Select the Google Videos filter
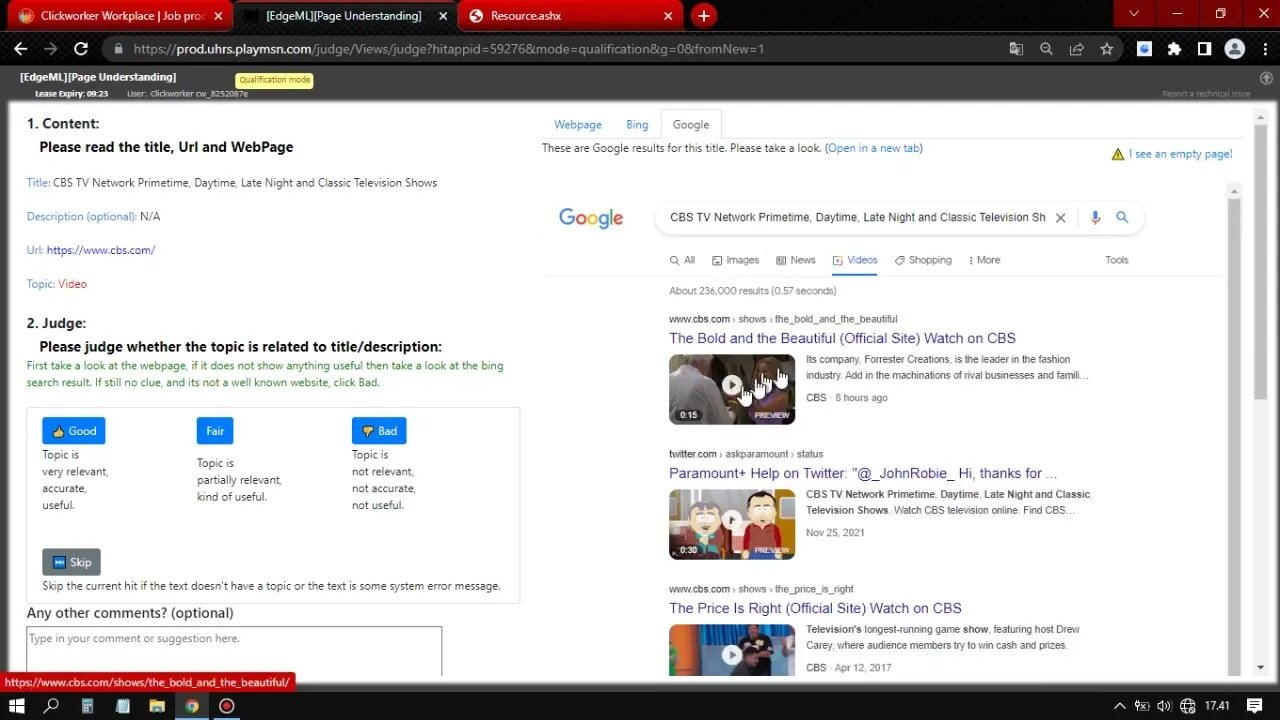This screenshot has width=1280, height=720. (855, 260)
